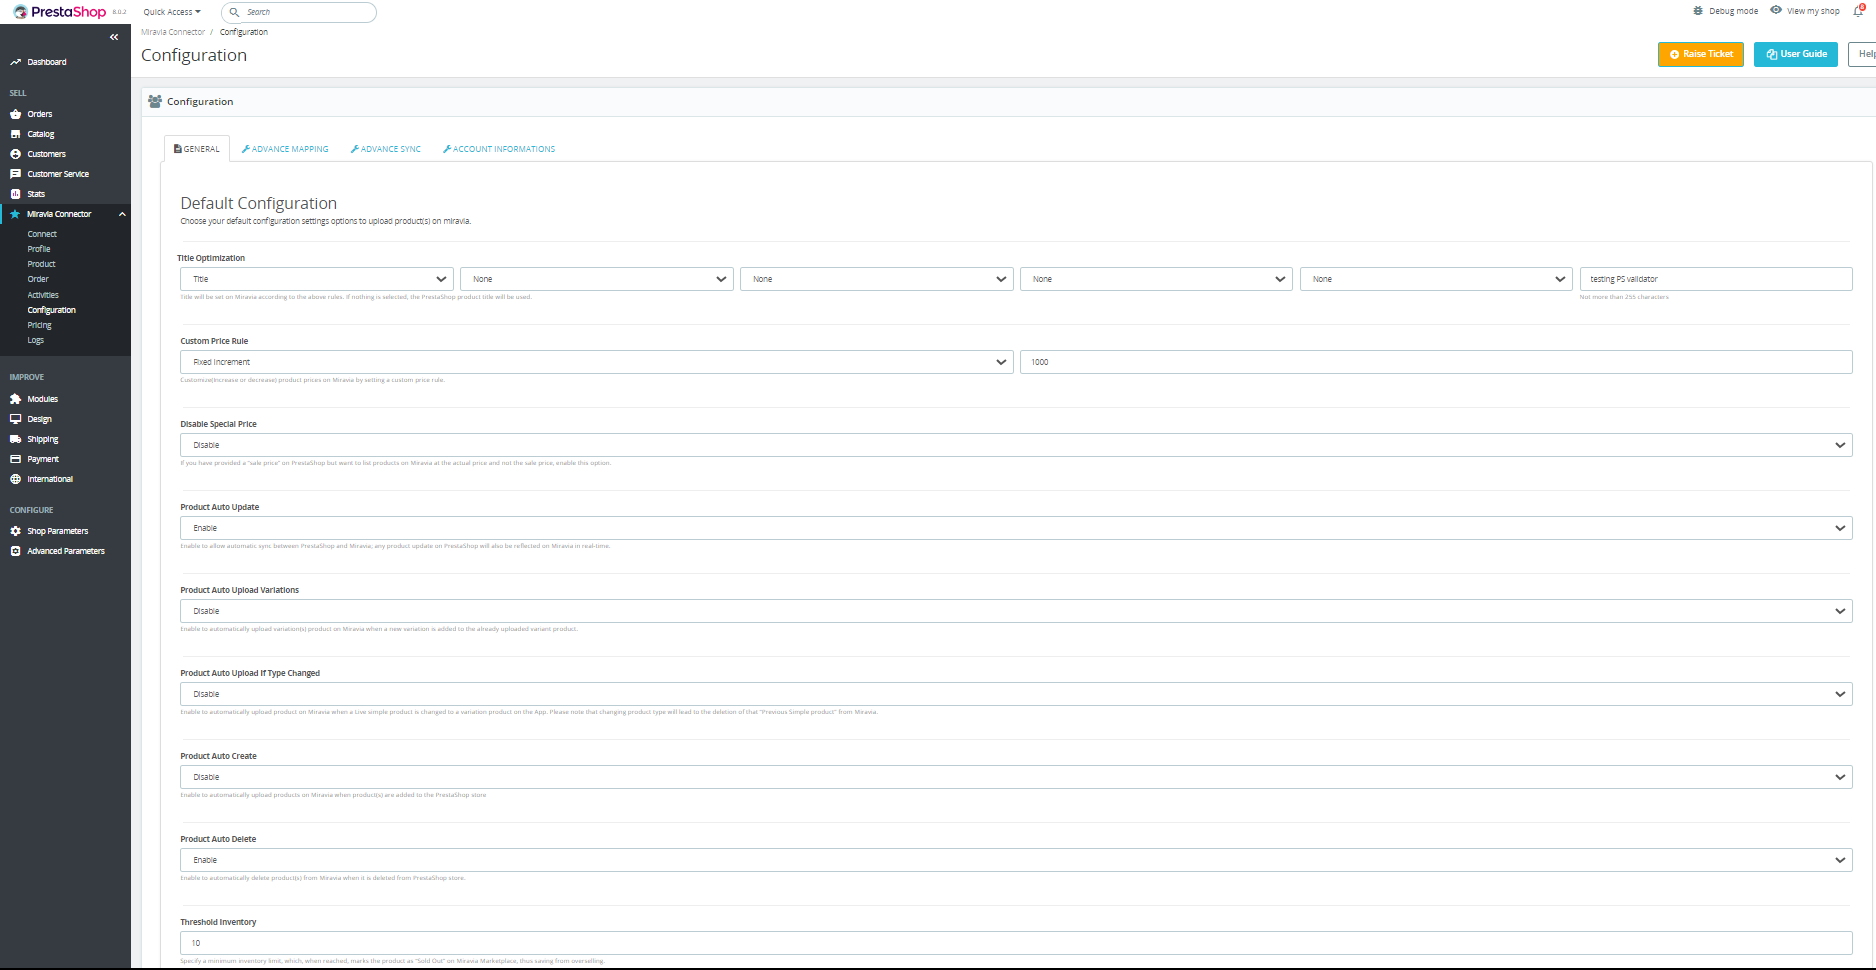This screenshot has height=970, width=1876.
Task: Open the Title Optimization 'Title' dropdown
Action: [x=317, y=279]
